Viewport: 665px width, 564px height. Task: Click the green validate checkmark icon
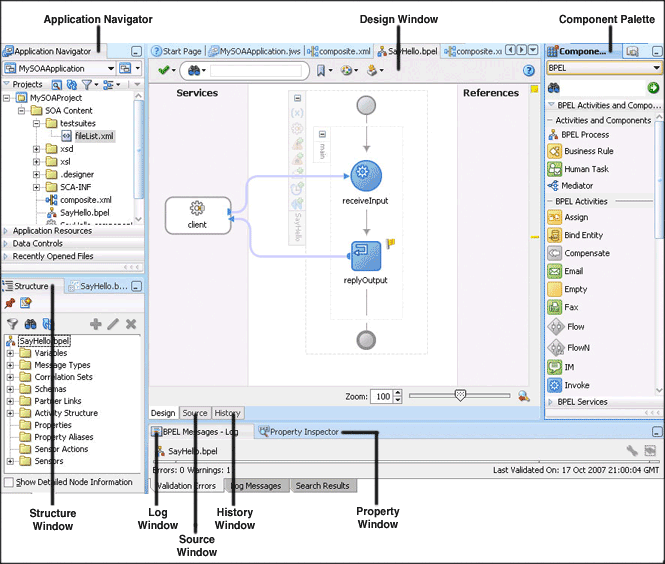point(164,70)
